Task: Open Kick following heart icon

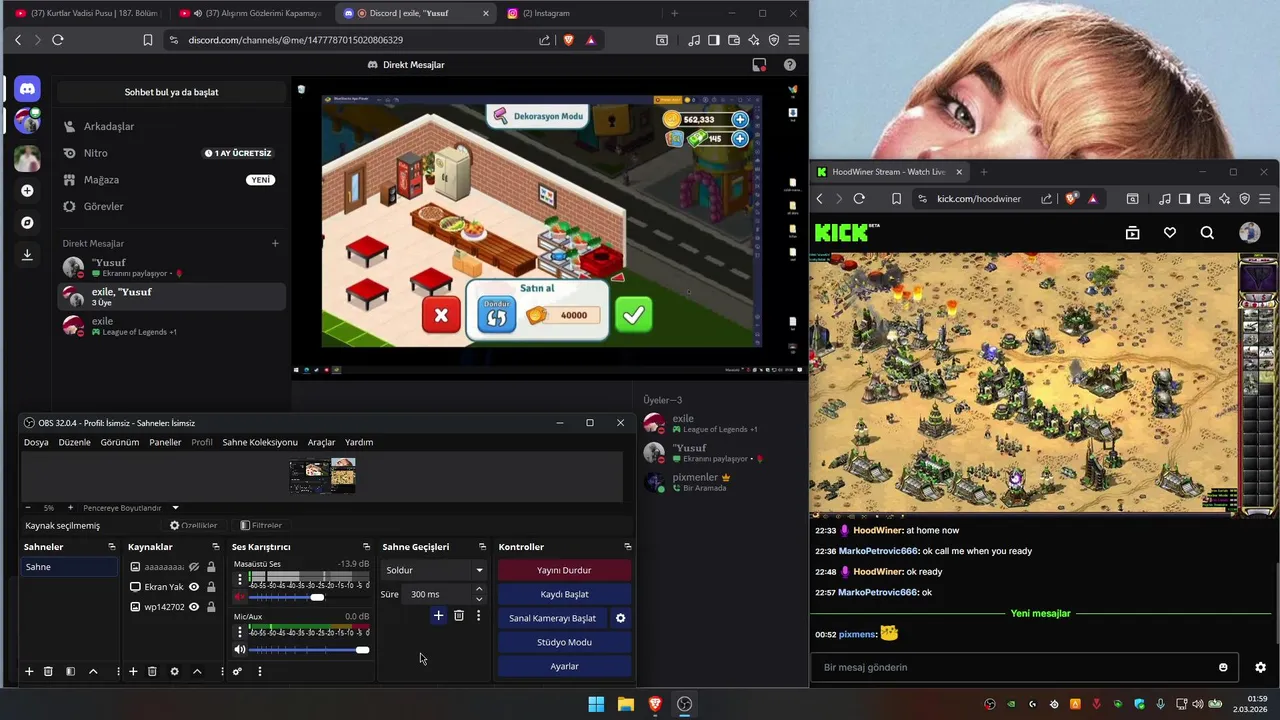Action: [1170, 233]
